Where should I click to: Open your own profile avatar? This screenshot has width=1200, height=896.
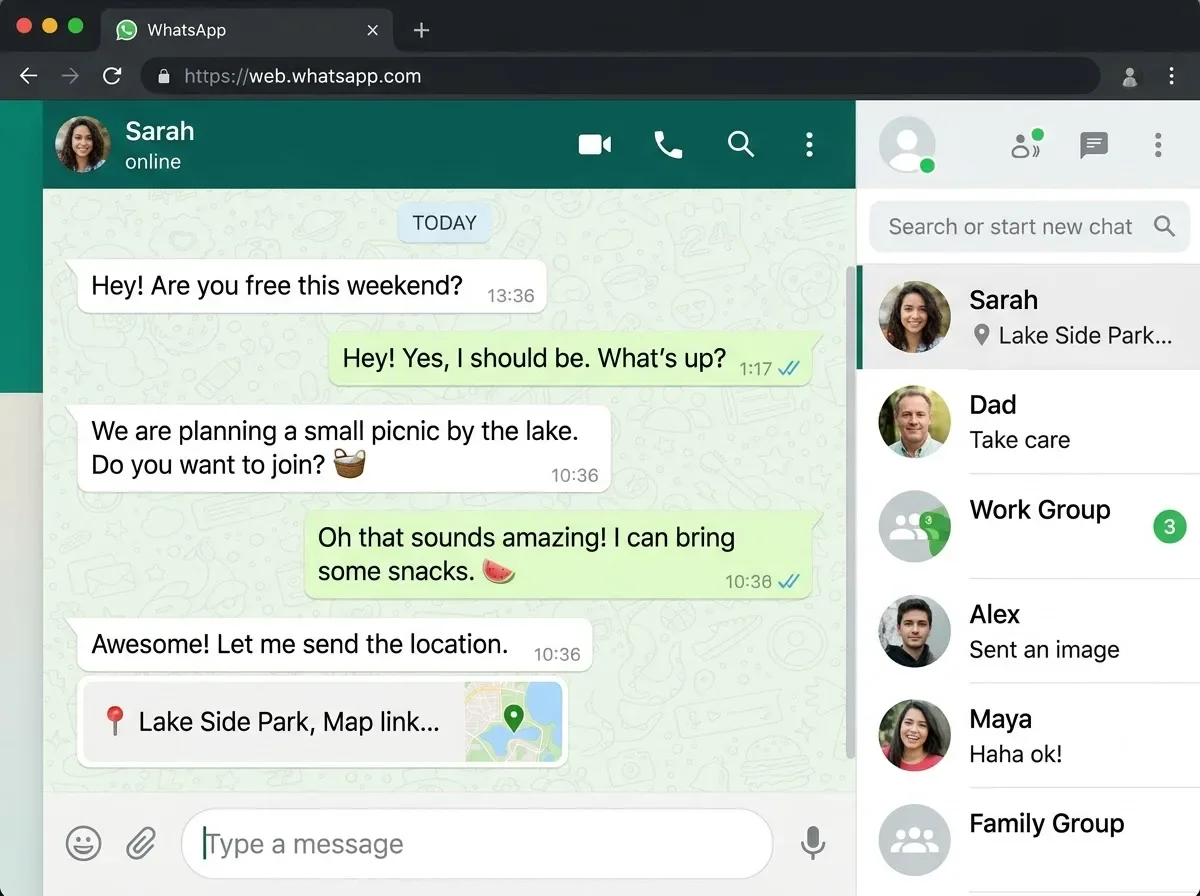point(907,145)
